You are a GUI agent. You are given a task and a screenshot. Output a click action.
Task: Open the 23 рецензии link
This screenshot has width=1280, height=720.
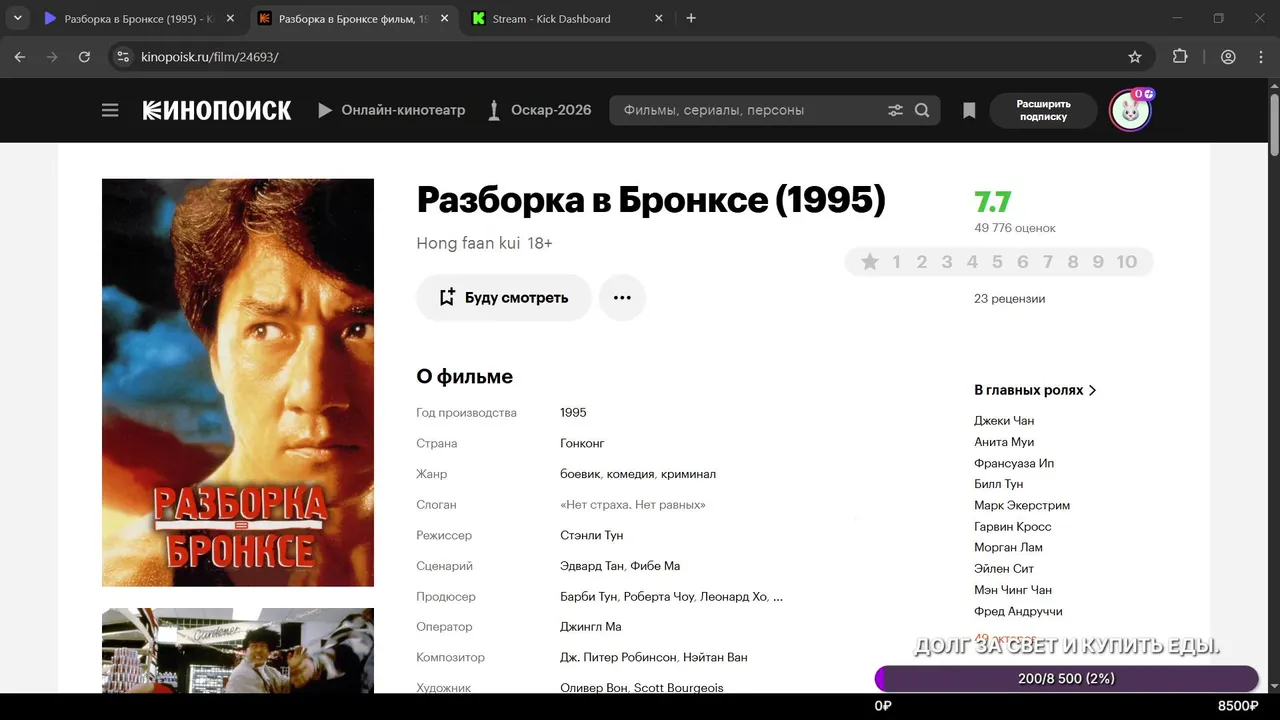pos(1009,299)
